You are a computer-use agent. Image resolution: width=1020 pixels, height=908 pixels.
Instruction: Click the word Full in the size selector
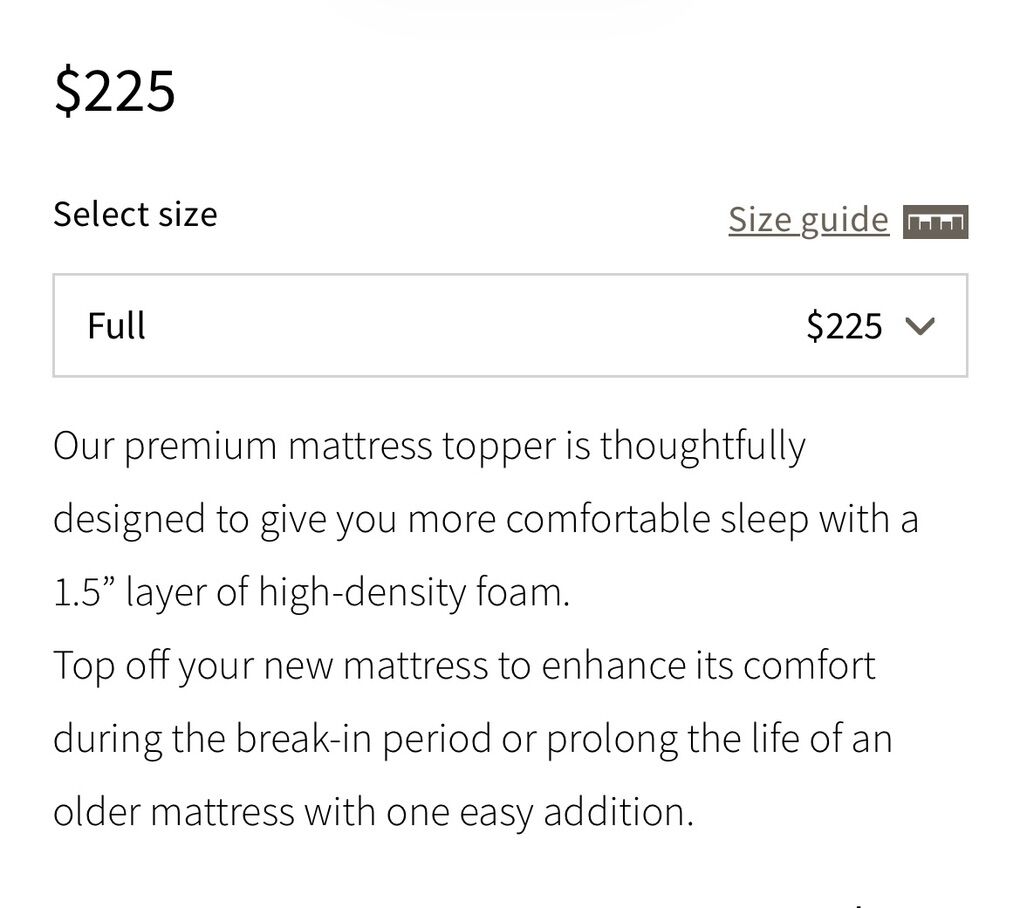pos(116,326)
